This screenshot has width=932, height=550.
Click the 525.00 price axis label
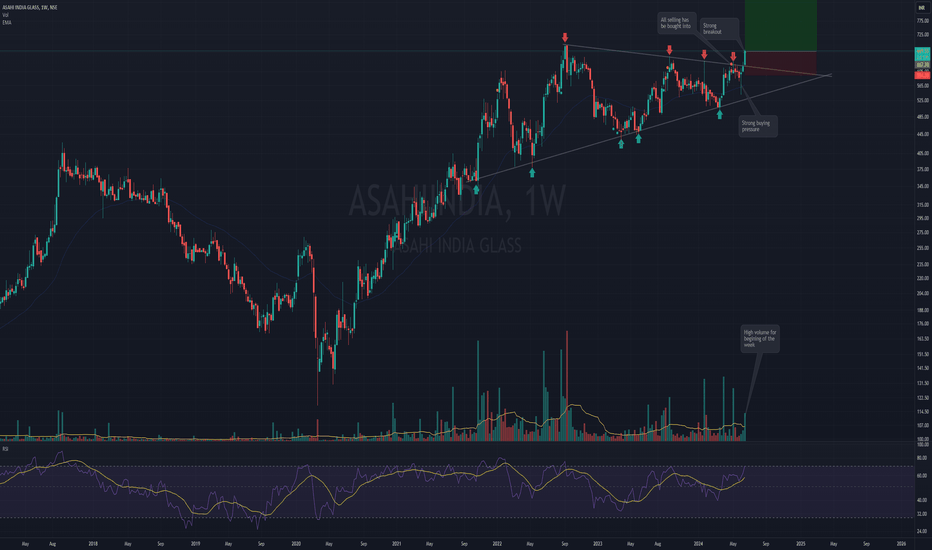tap(922, 100)
